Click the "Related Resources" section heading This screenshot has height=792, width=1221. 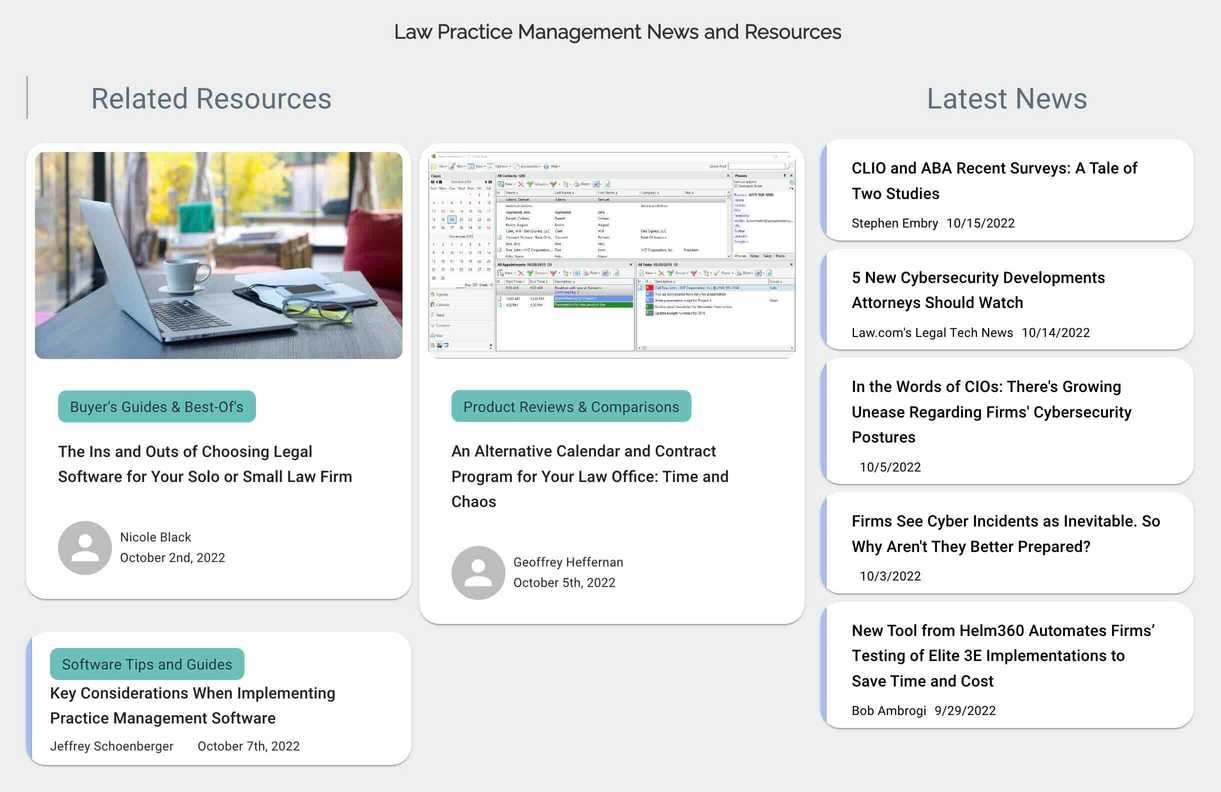(211, 98)
